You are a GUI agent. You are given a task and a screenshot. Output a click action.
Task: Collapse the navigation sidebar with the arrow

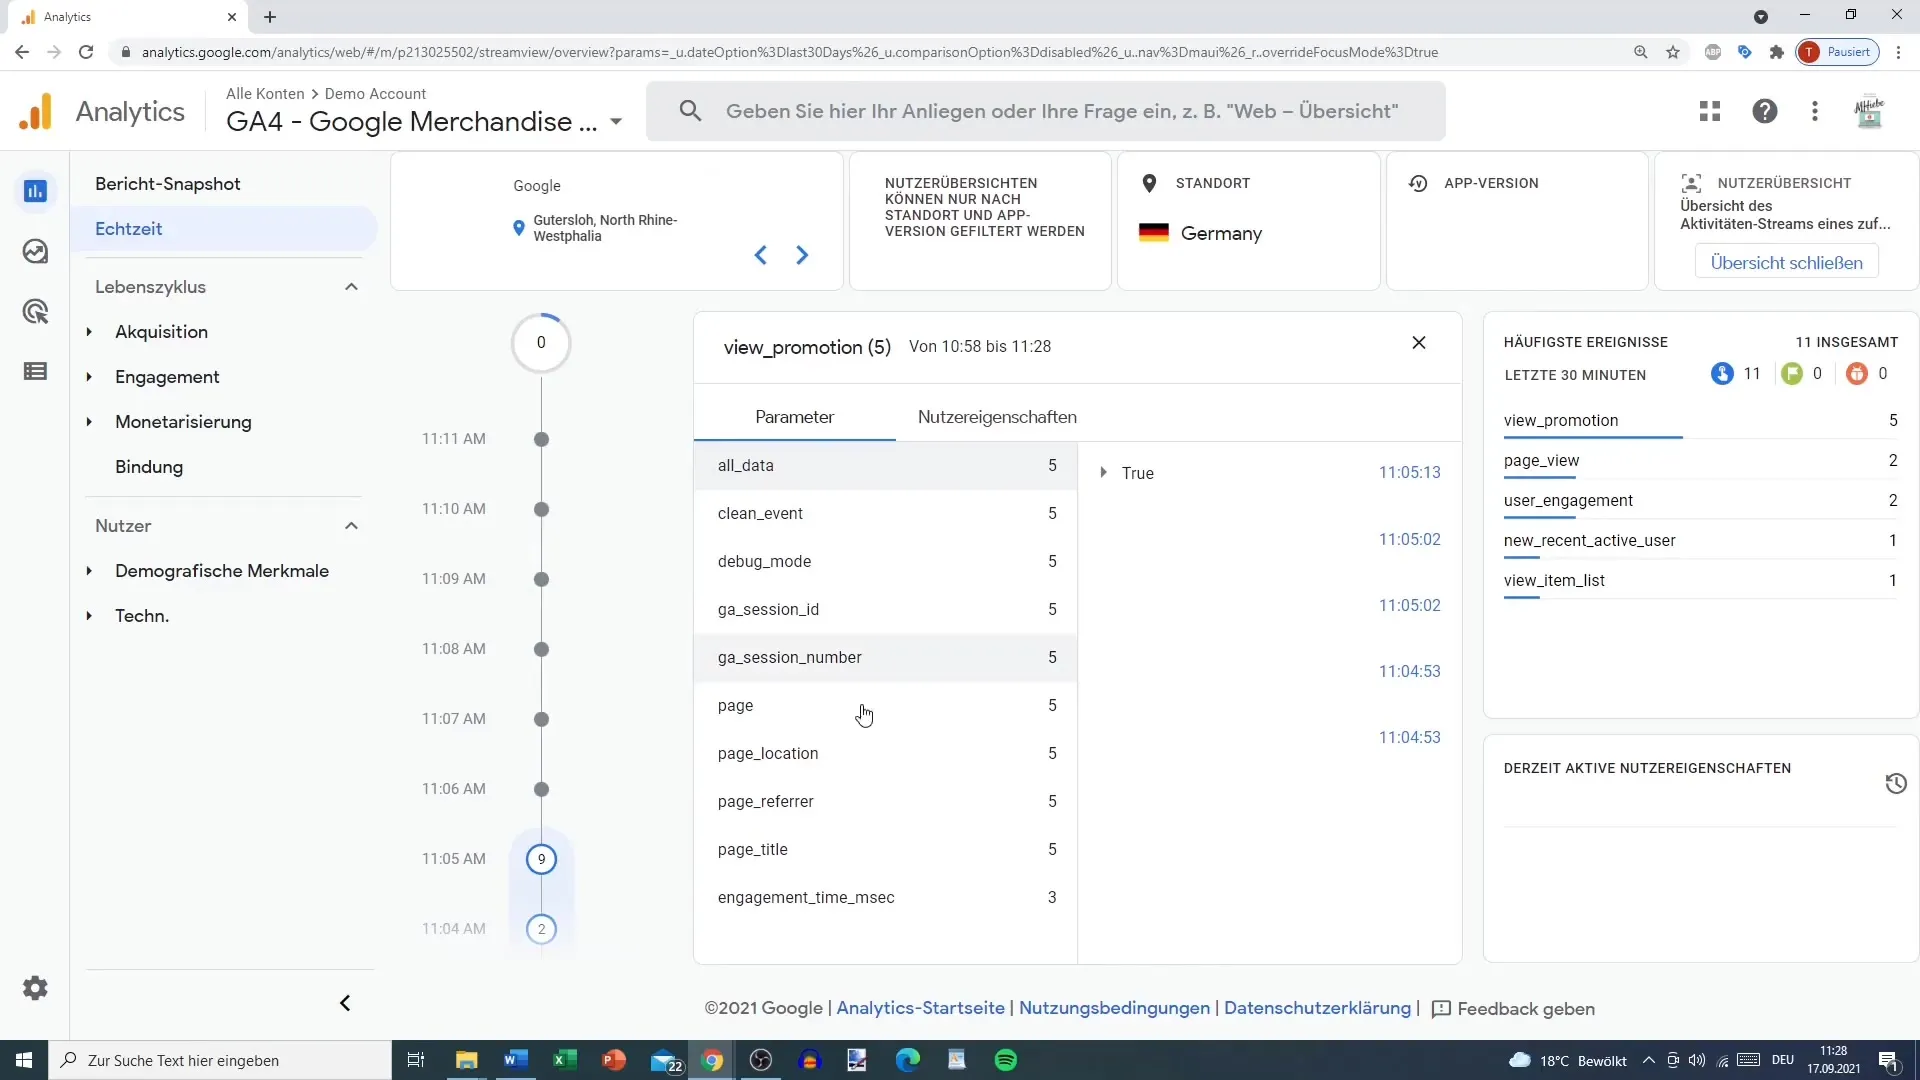345,1003
